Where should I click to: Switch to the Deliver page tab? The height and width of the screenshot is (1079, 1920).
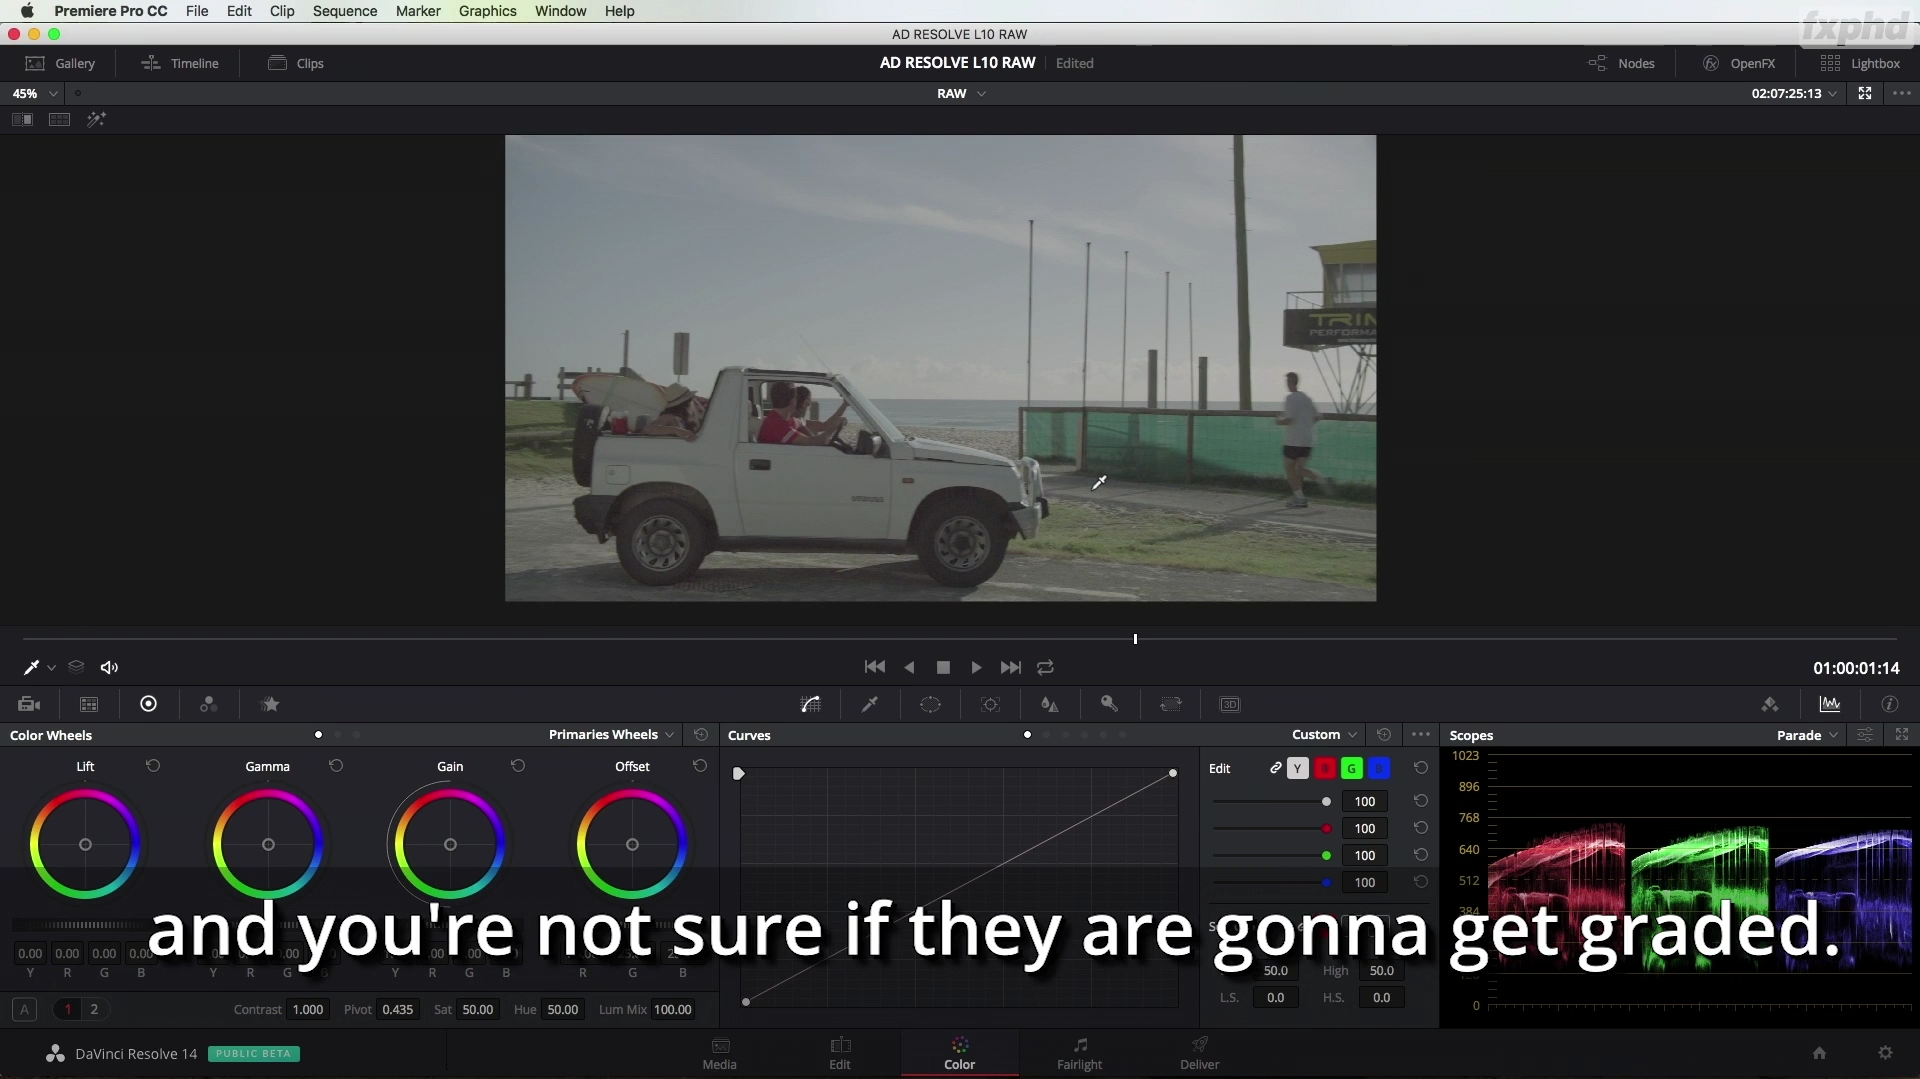1199,1053
